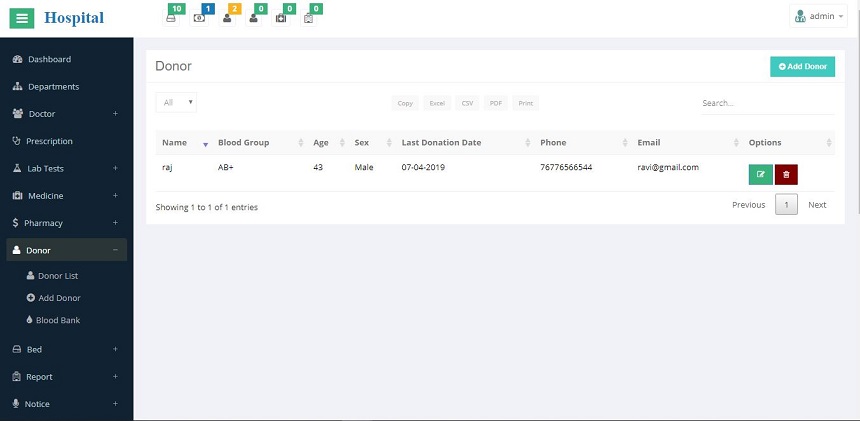Sort table by Sex column

tap(372, 143)
